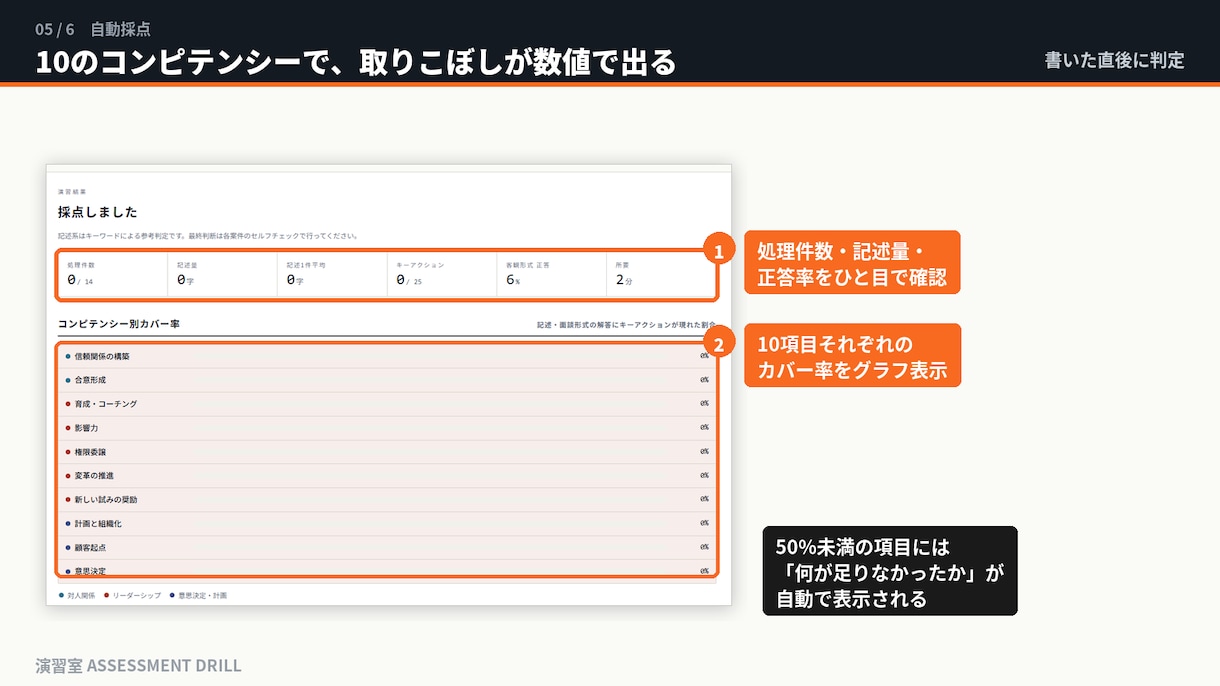Select the 記述1件平均 stat card

pyautogui.click(x=332, y=275)
